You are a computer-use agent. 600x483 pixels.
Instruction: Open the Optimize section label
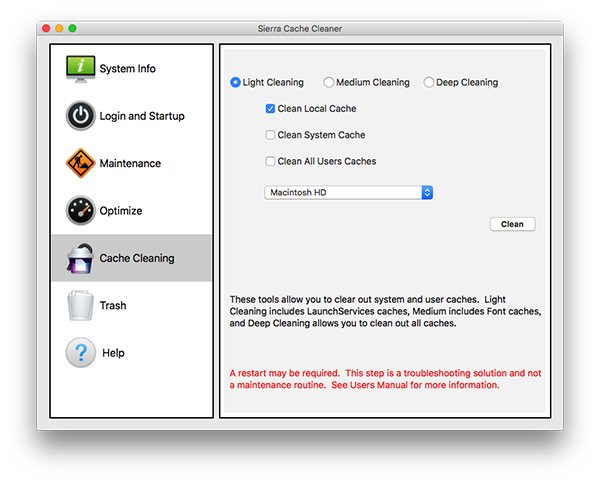[x=121, y=211]
